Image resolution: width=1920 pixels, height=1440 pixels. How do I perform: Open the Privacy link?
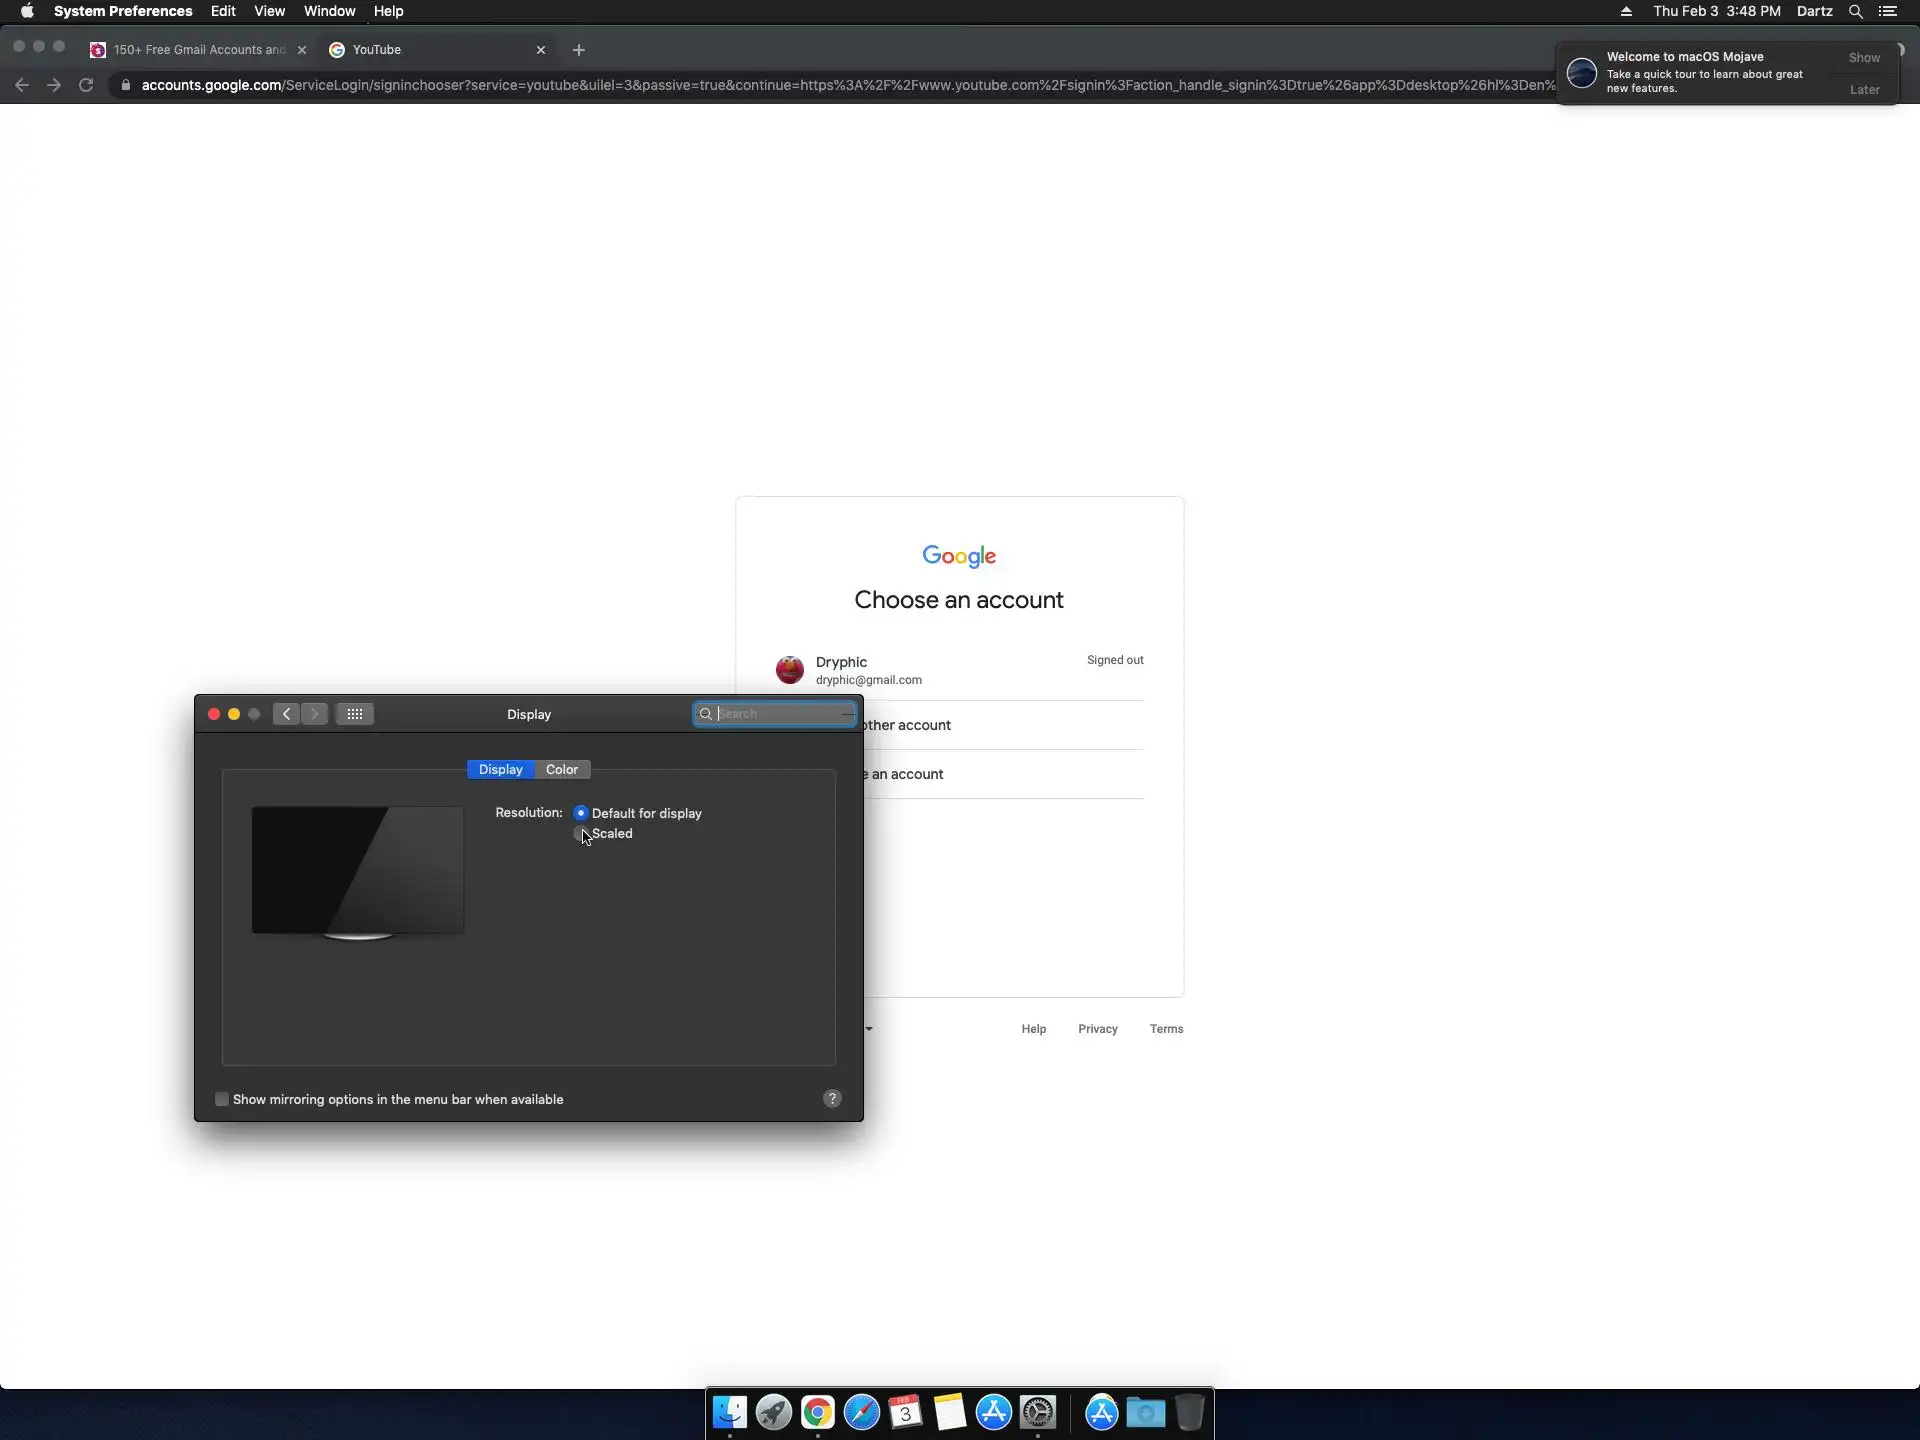pos(1097,1029)
